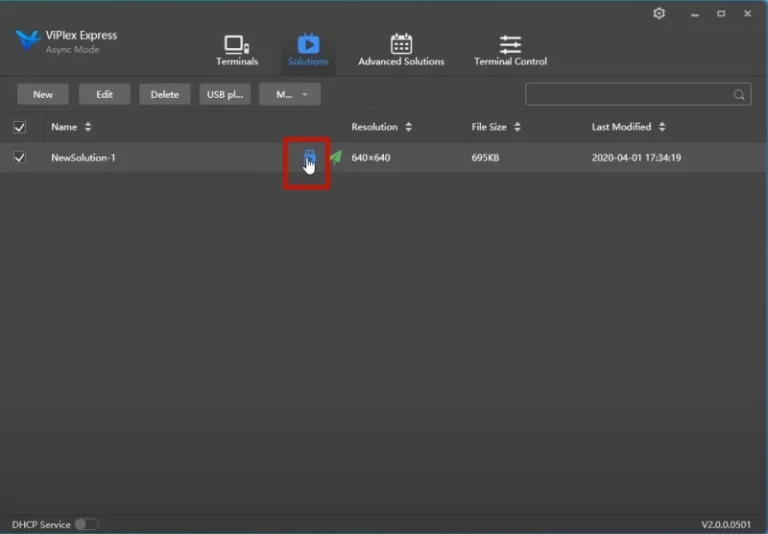
Task: Click the magnifier search icon
Action: (739, 95)
